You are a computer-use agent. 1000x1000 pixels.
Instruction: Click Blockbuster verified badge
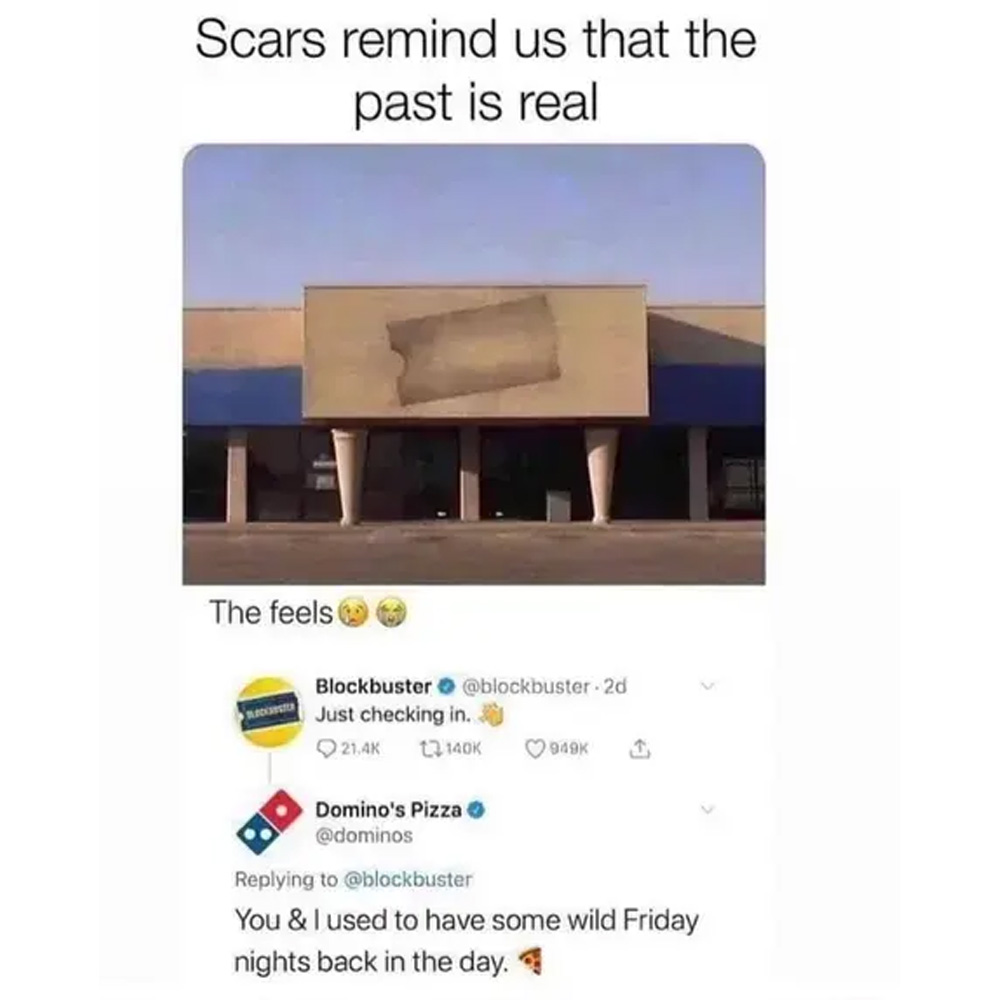click(x=447, y=687)
